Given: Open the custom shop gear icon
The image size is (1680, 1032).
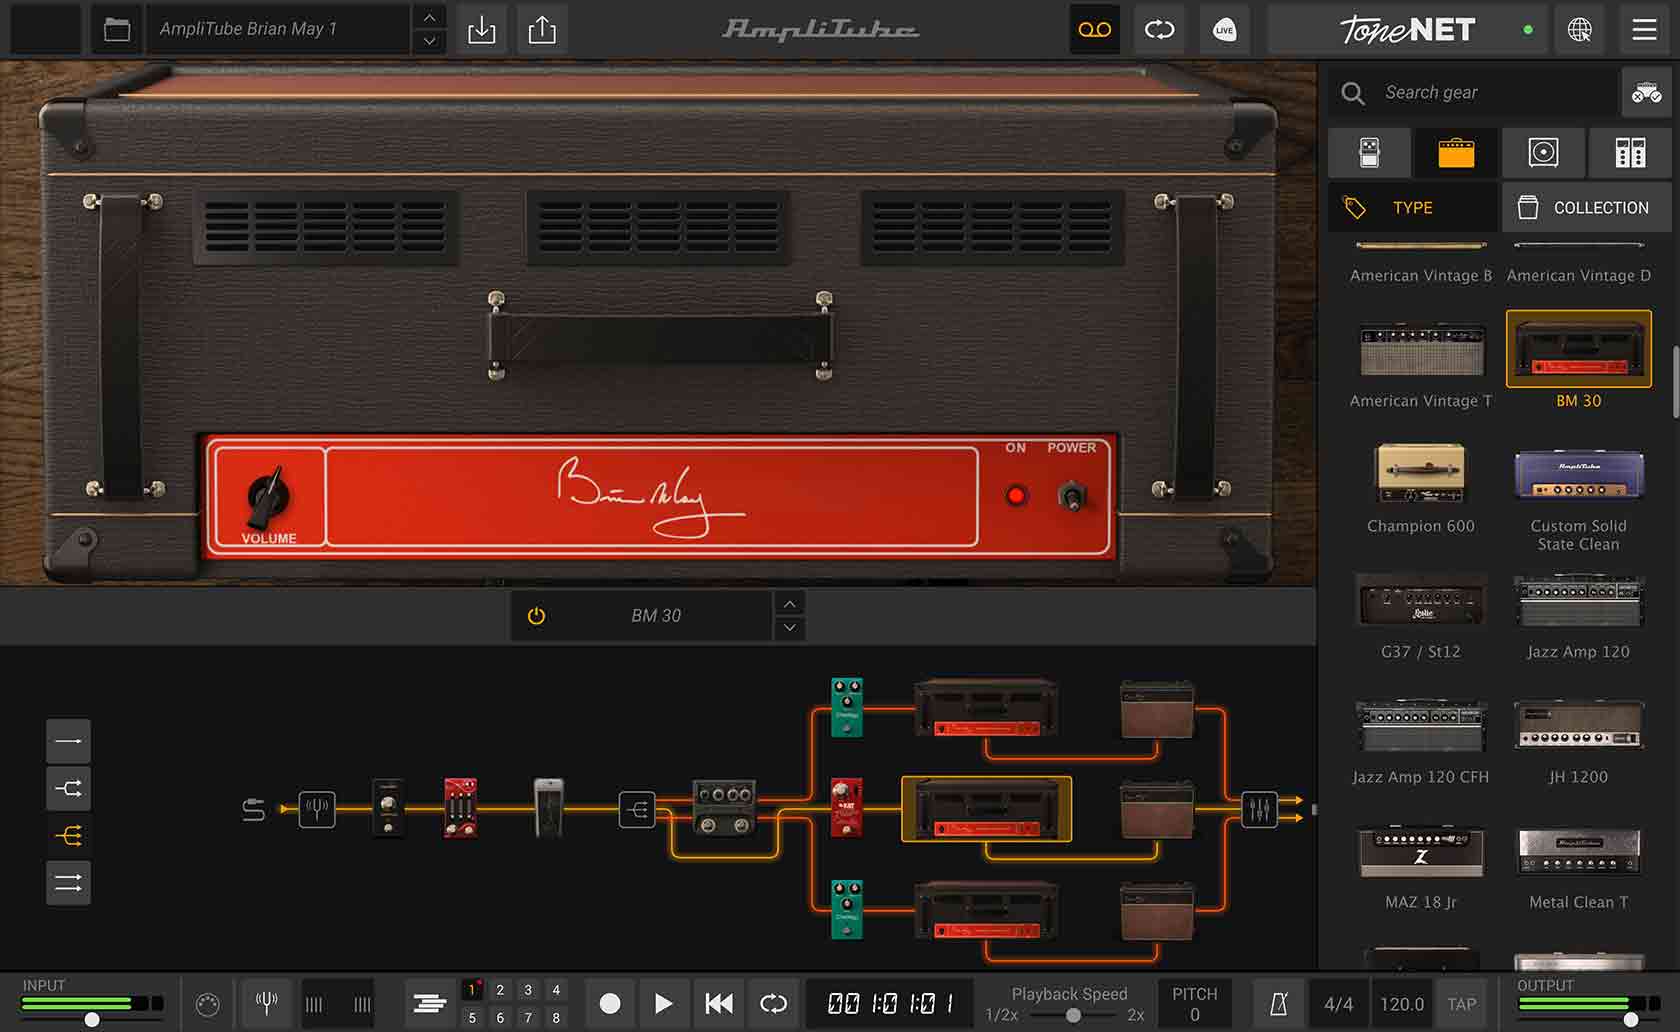Looking at the screenshot, I should tap(1646, 92).
